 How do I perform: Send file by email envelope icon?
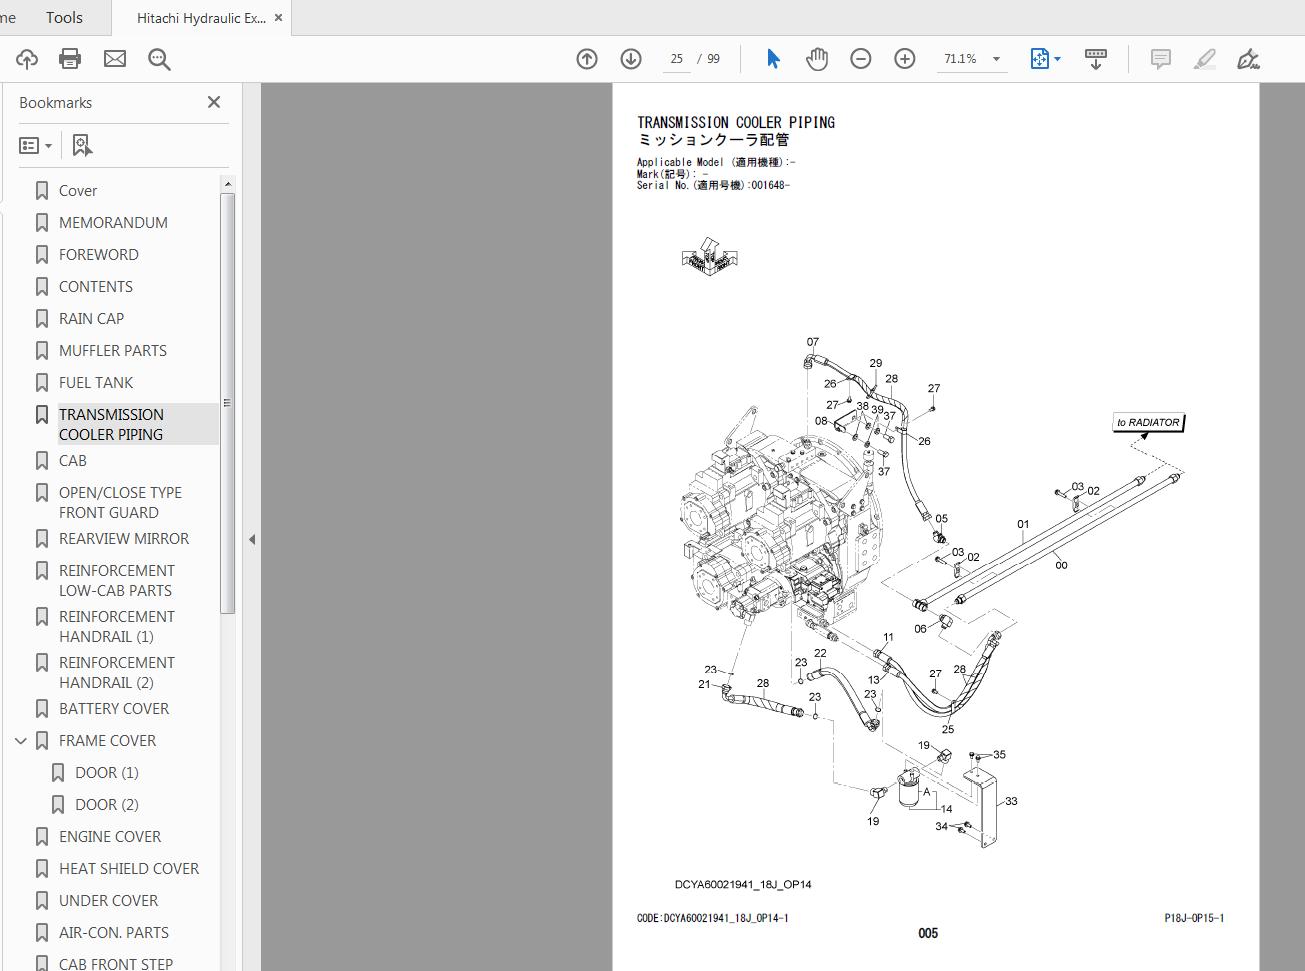(x=115, y=59)
